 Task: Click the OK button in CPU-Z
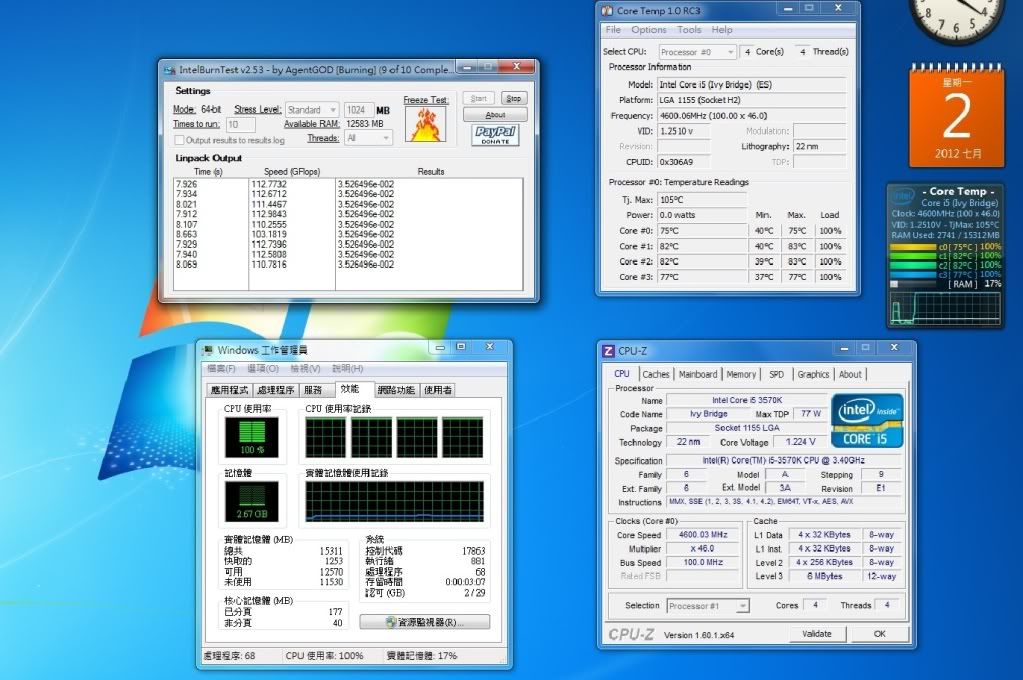tap(879, 634)
